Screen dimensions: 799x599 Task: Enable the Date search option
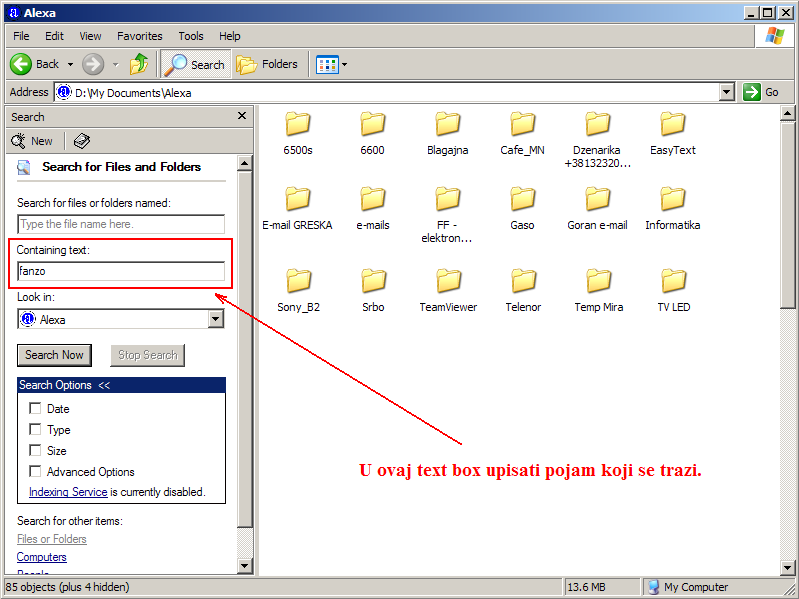[x=36, y=408]
